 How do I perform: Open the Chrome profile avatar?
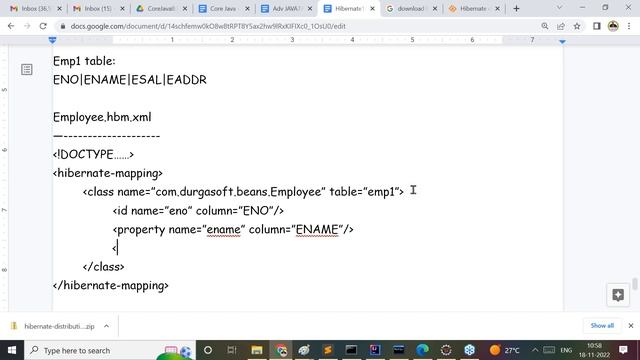613,26
